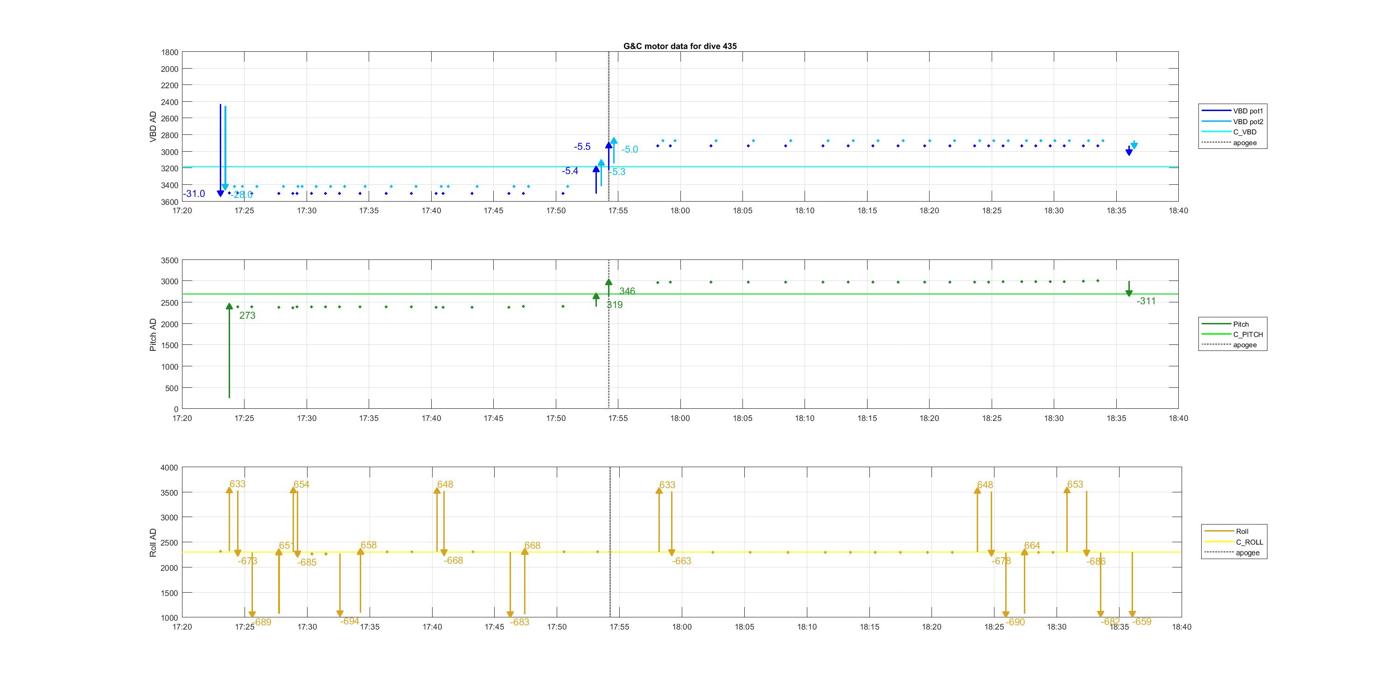This screenshot has height=693, width=1400.
Task: Click the 'Roll AD' y-axis label
Action: 154,542
